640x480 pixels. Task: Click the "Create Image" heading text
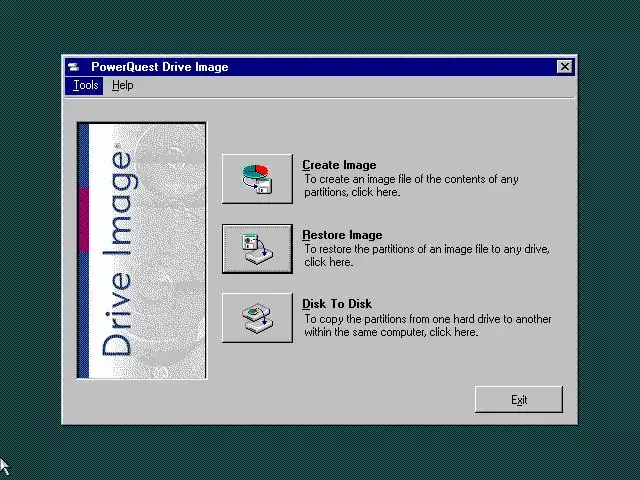click(339, 165)
